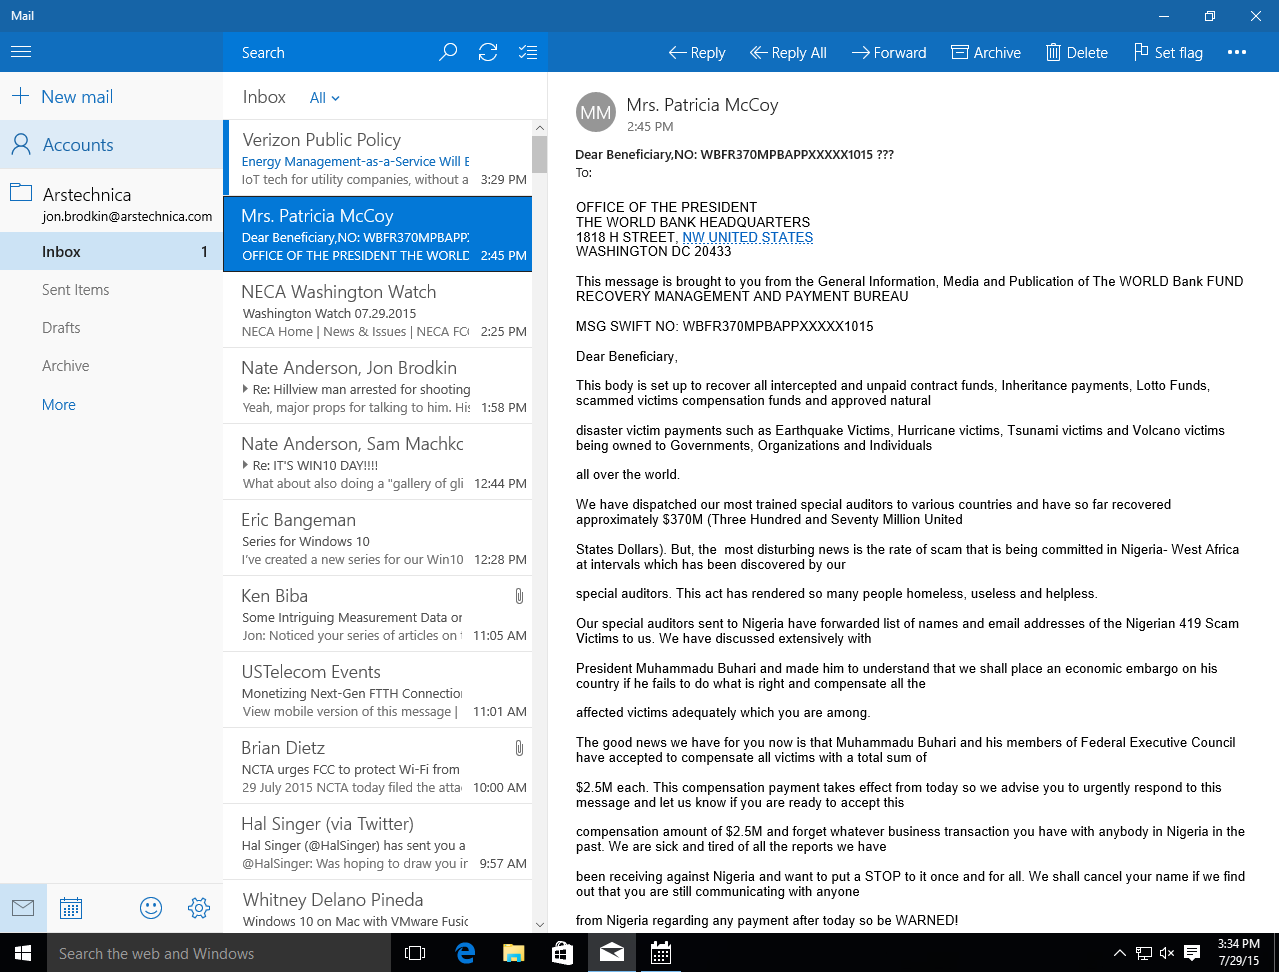Viewport: 1279px width, 972px height.
Task: Show more folders via the More link
Action: [x=58, y=404]
